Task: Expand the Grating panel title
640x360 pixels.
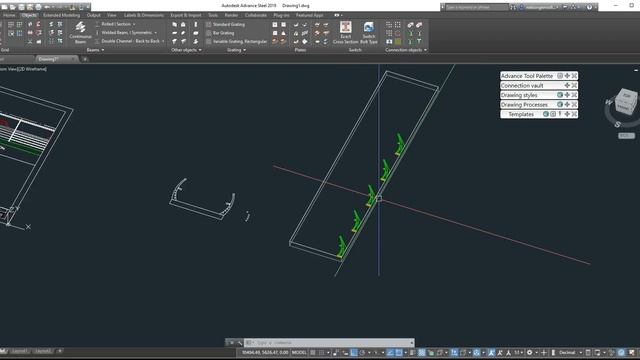Action: (236, 50)
